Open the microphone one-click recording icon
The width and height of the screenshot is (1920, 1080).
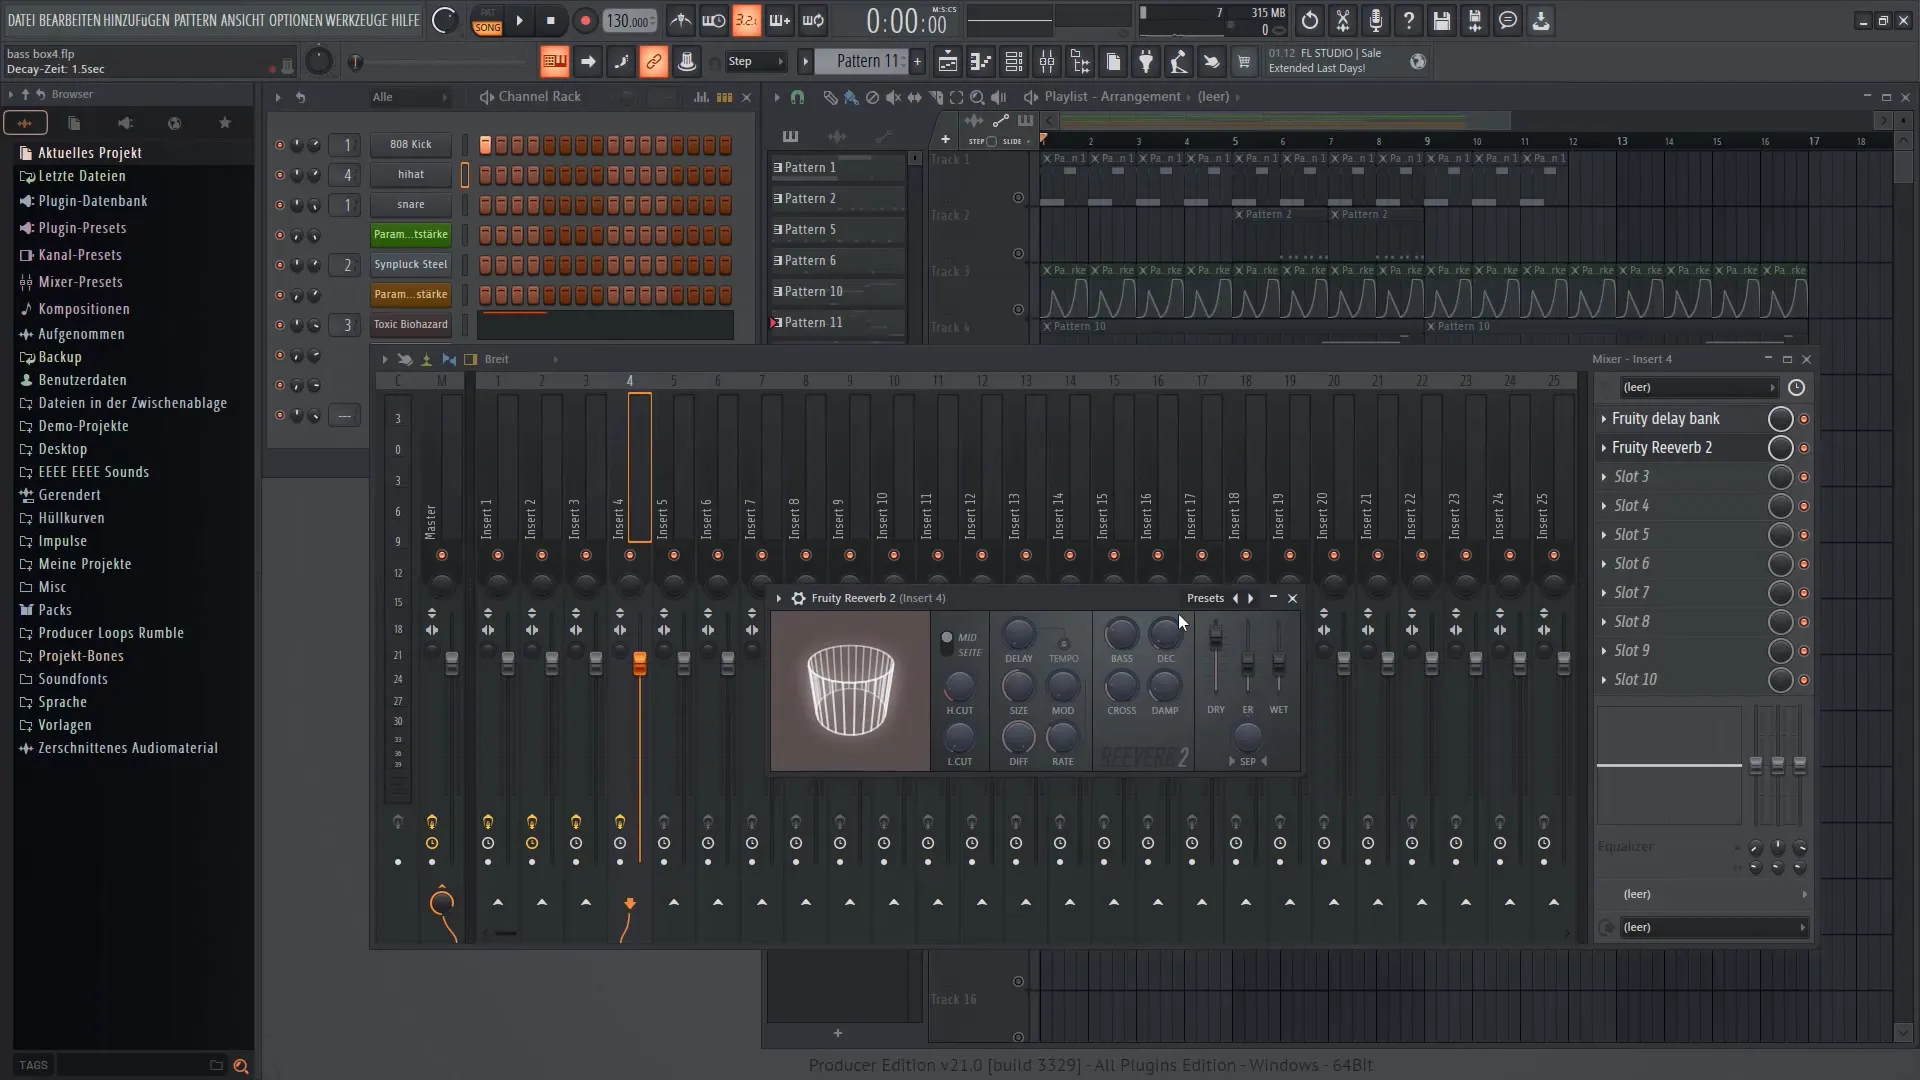(1376, 20)
